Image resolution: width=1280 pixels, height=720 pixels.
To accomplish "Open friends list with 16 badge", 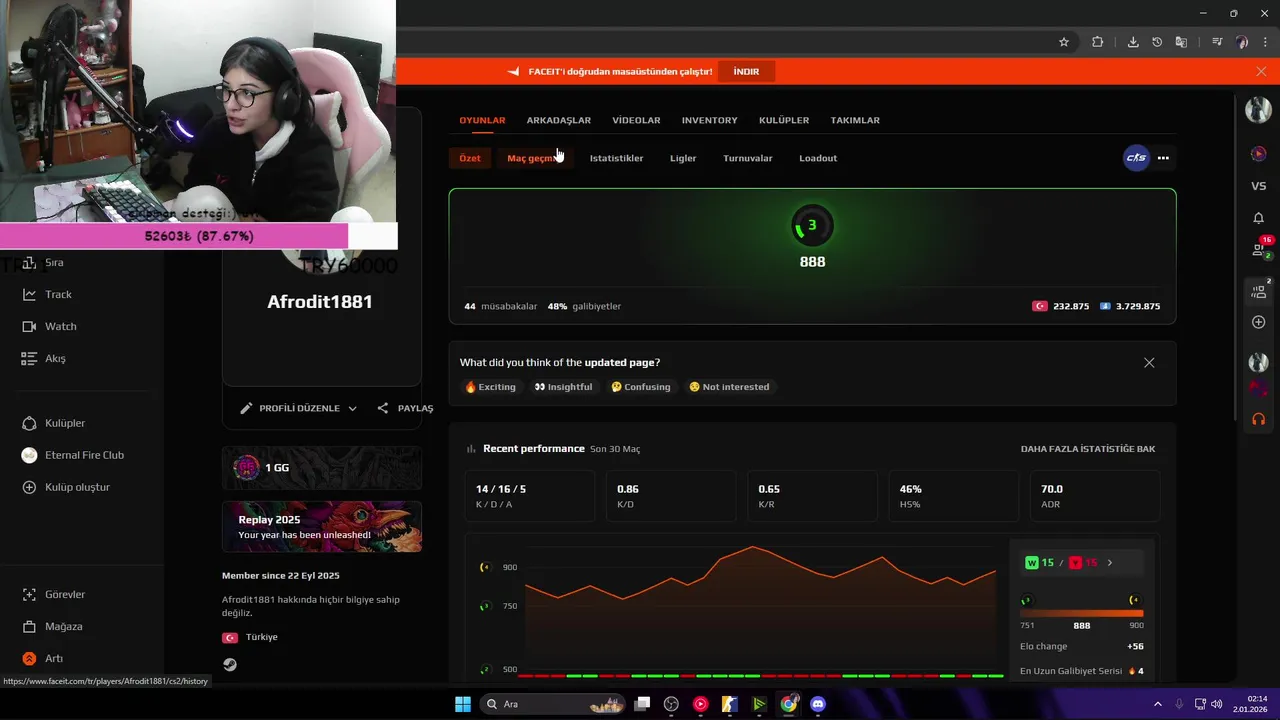I will click(1260, 248).
